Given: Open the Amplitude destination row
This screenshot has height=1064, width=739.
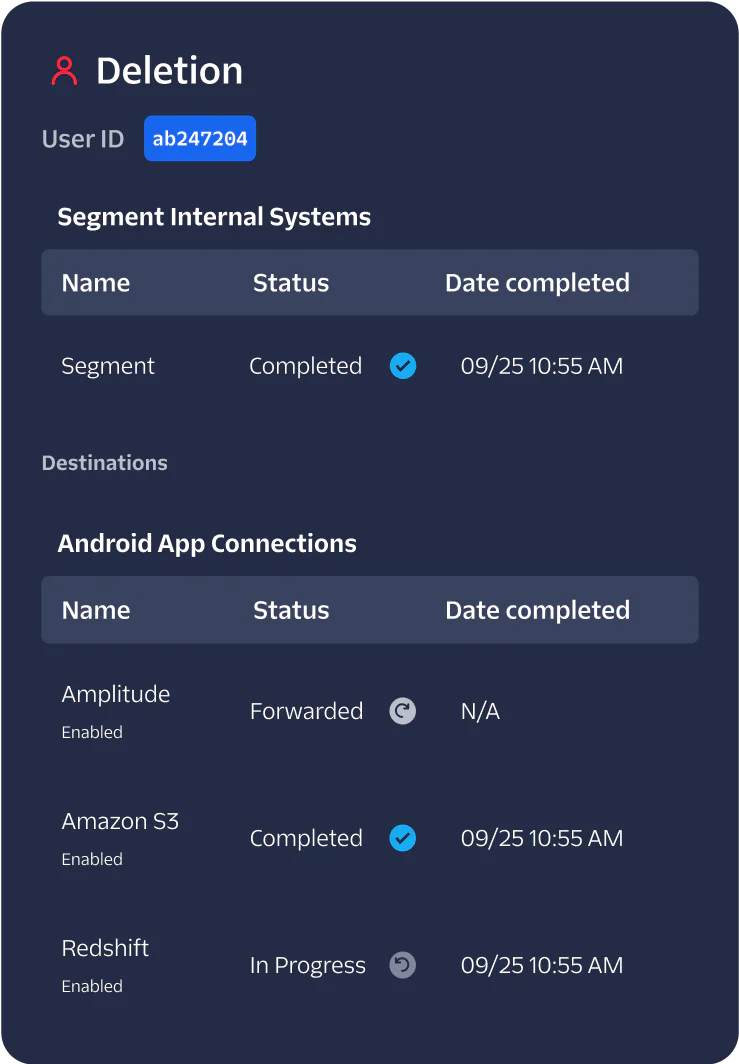Looking at the screenshot, I should pos(116,695).
